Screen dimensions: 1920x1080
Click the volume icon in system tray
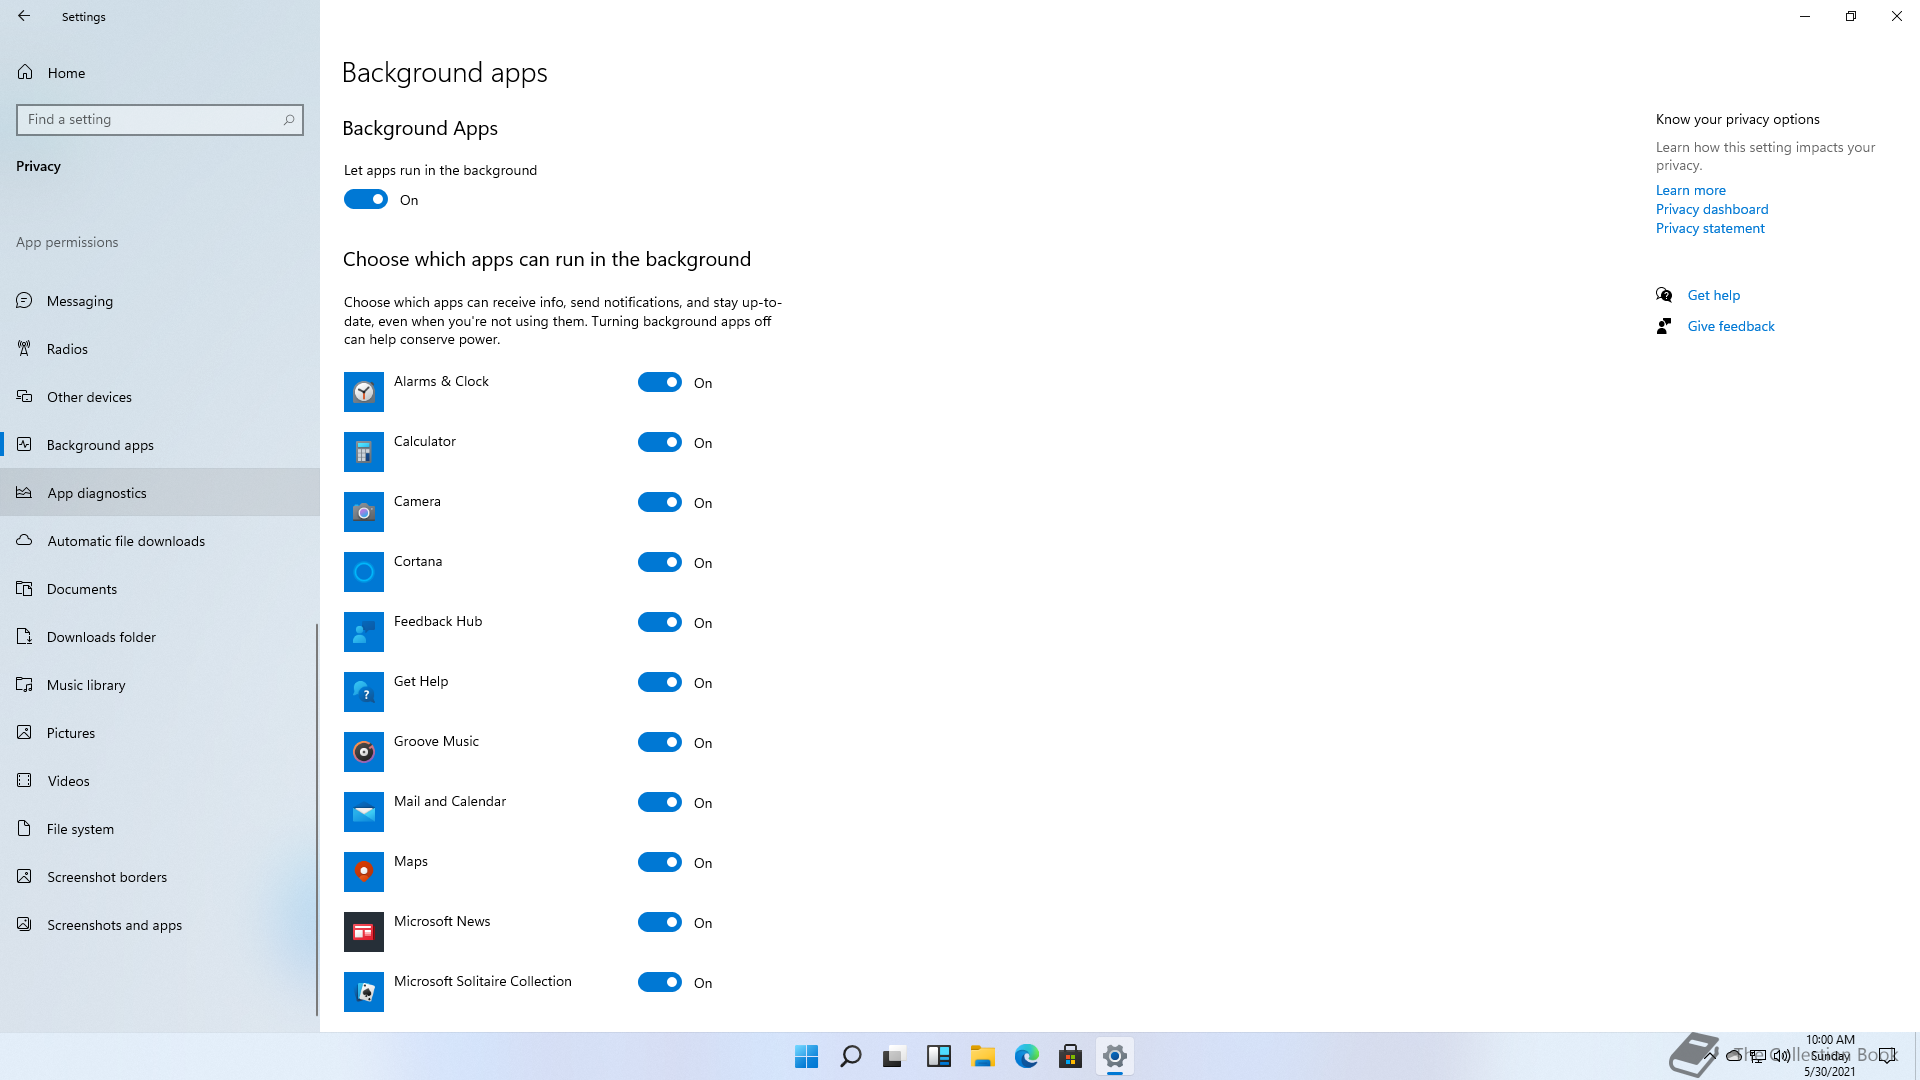point(1782,1056)
